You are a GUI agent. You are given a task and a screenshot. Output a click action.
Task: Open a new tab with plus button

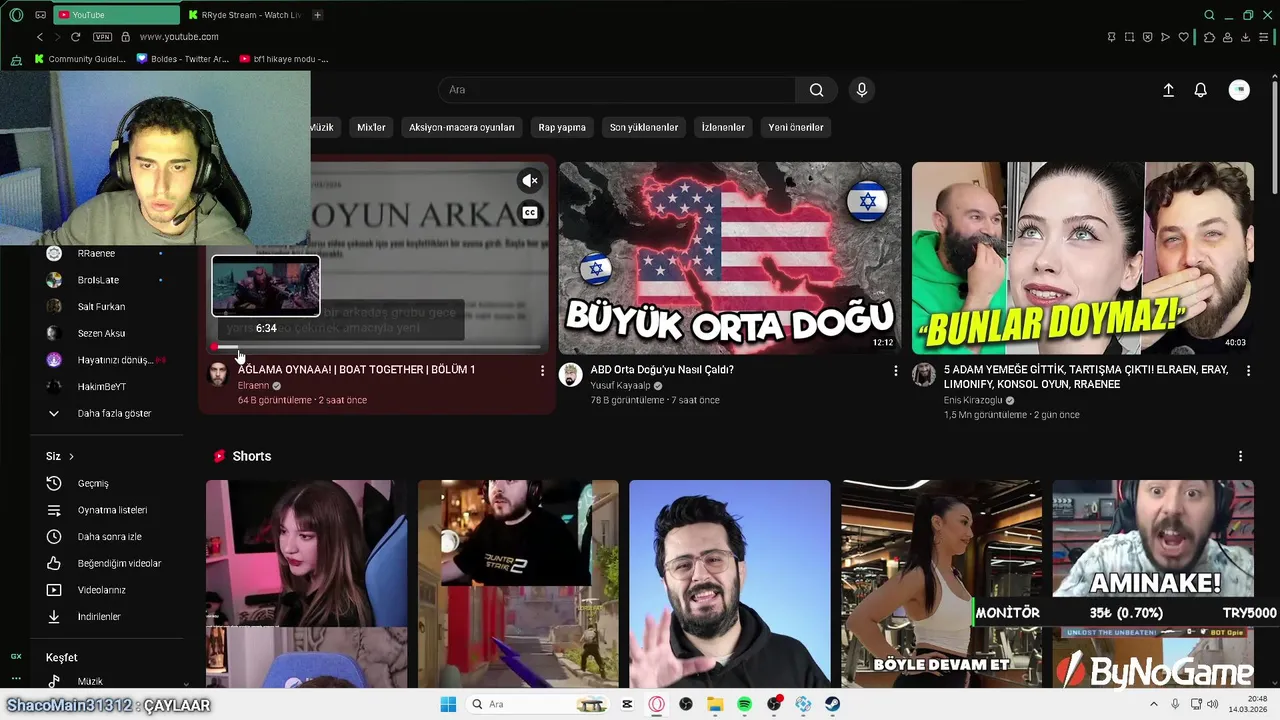pos(317,15)
